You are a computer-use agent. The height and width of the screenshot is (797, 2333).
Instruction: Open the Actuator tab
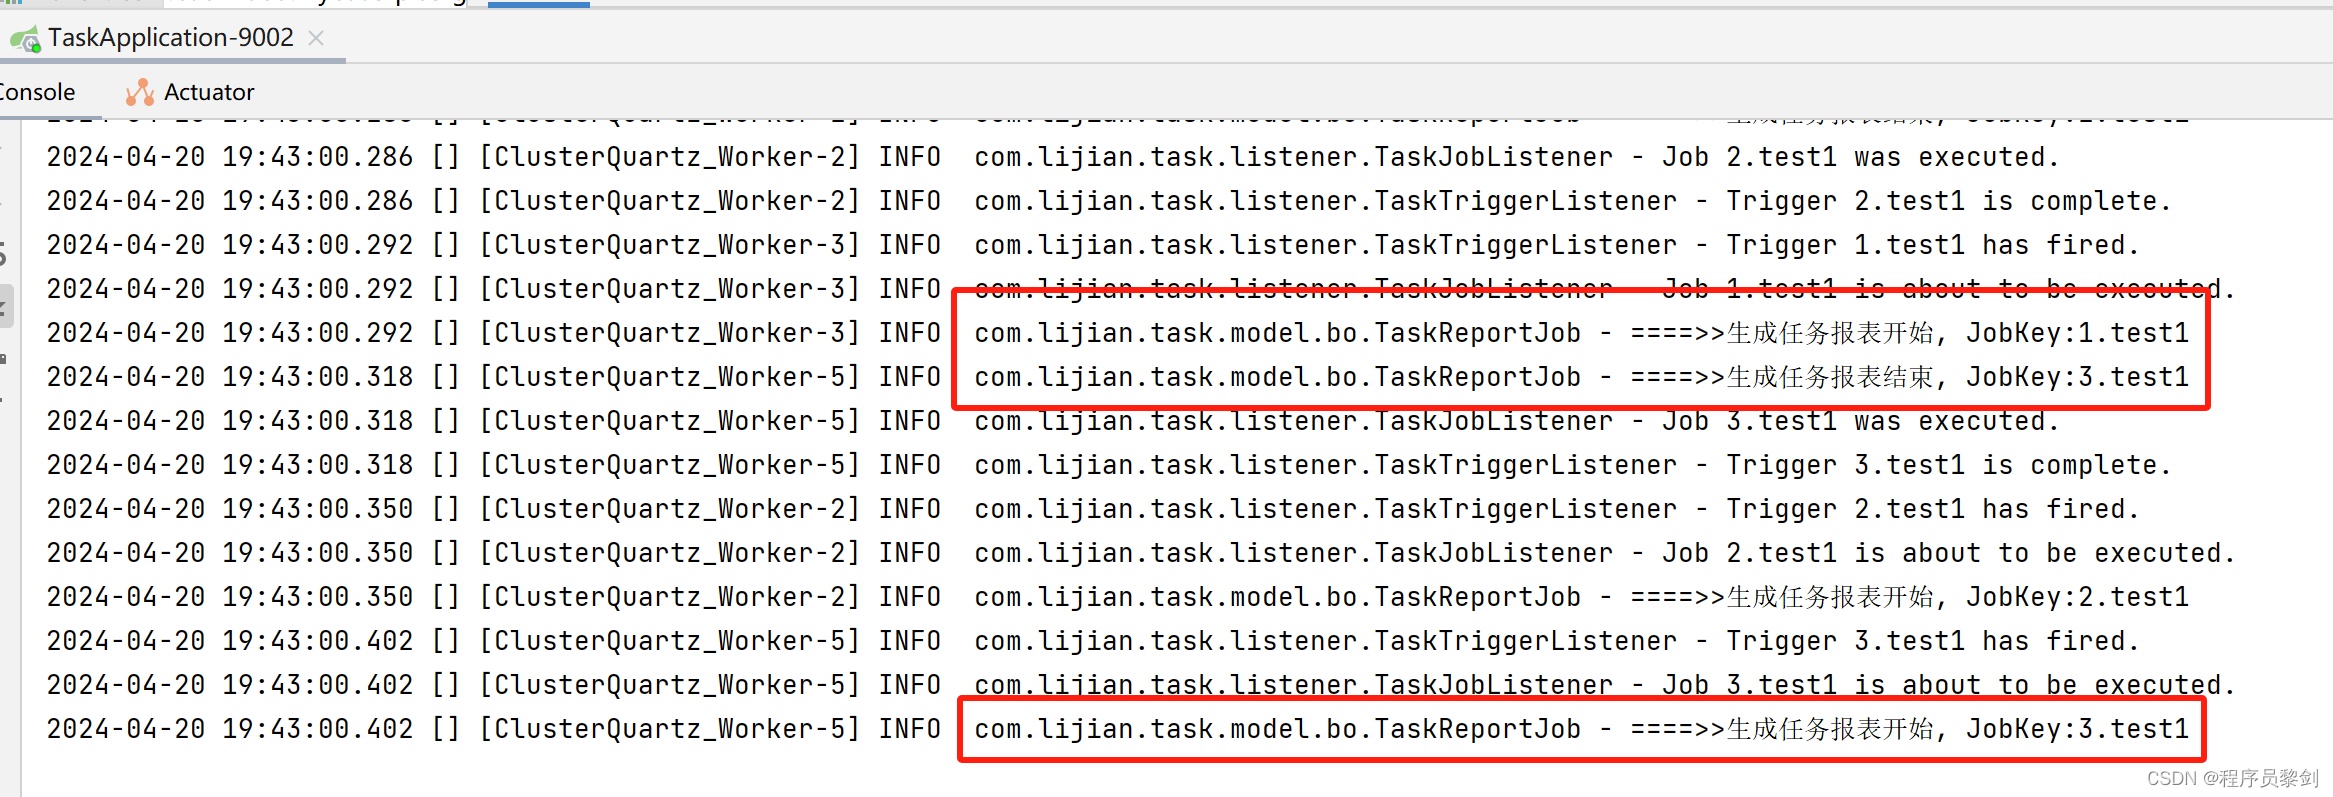tap(207, 91)
